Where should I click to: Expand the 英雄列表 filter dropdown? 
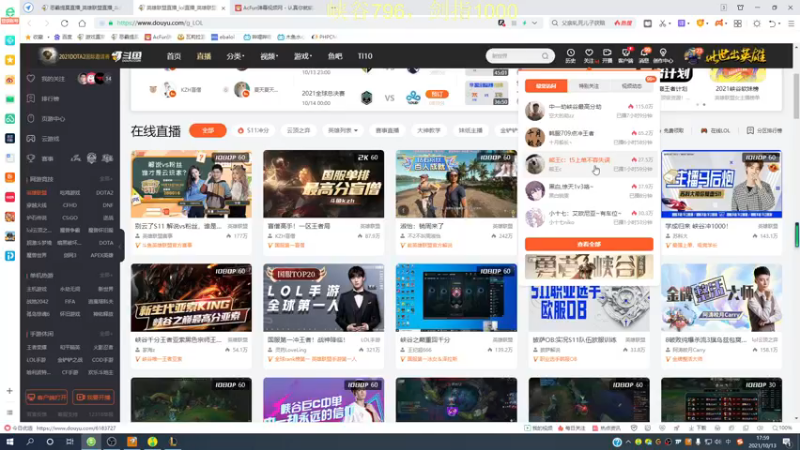click(x=343, y=131)
